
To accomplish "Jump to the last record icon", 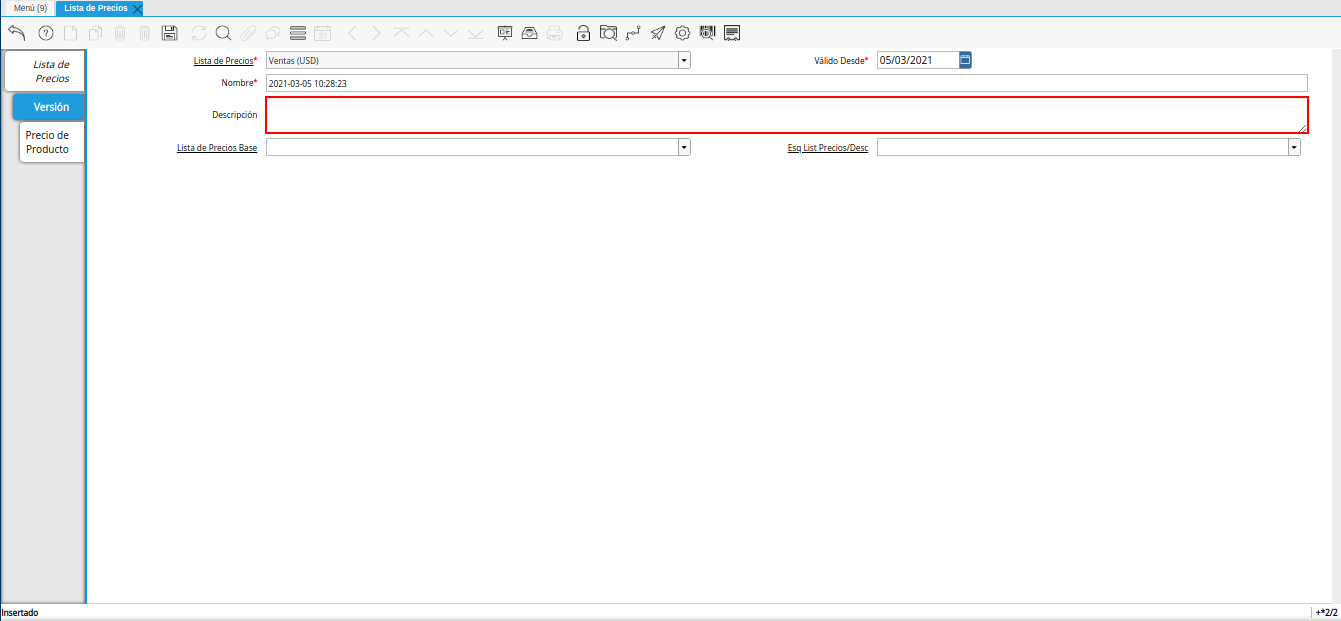I will [x=475, y=33].
